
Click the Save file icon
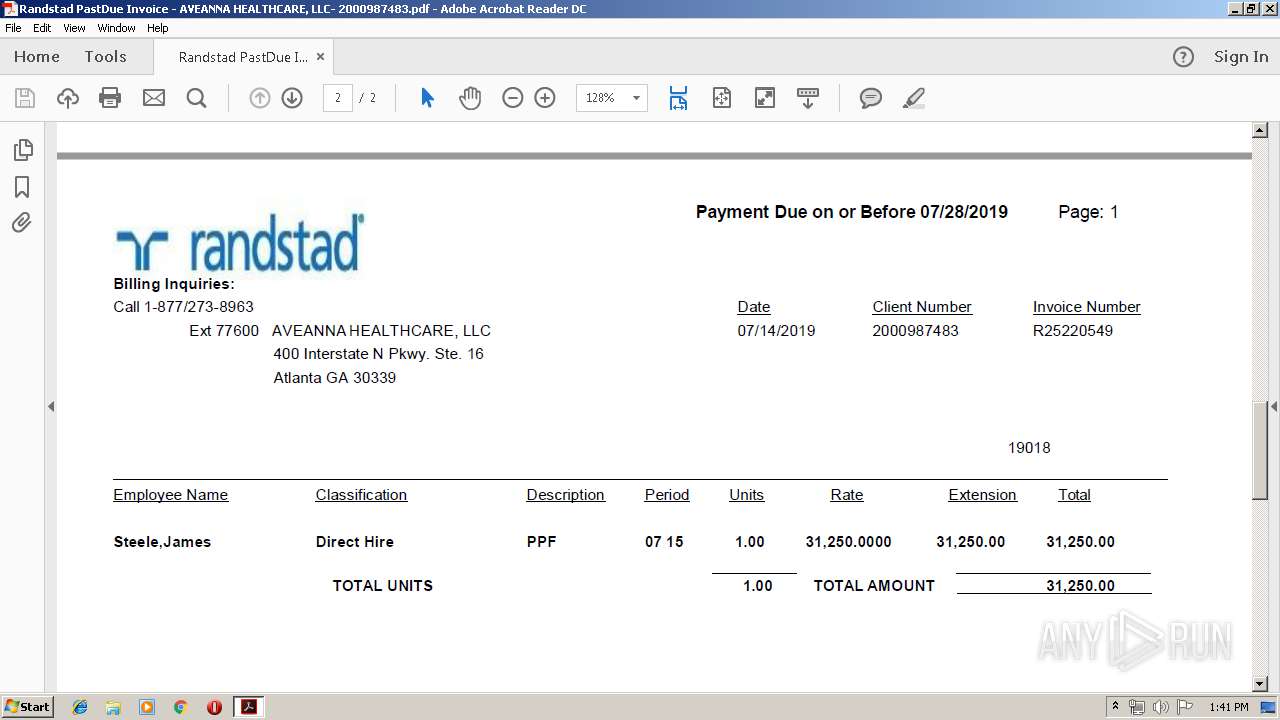(25, 98)
